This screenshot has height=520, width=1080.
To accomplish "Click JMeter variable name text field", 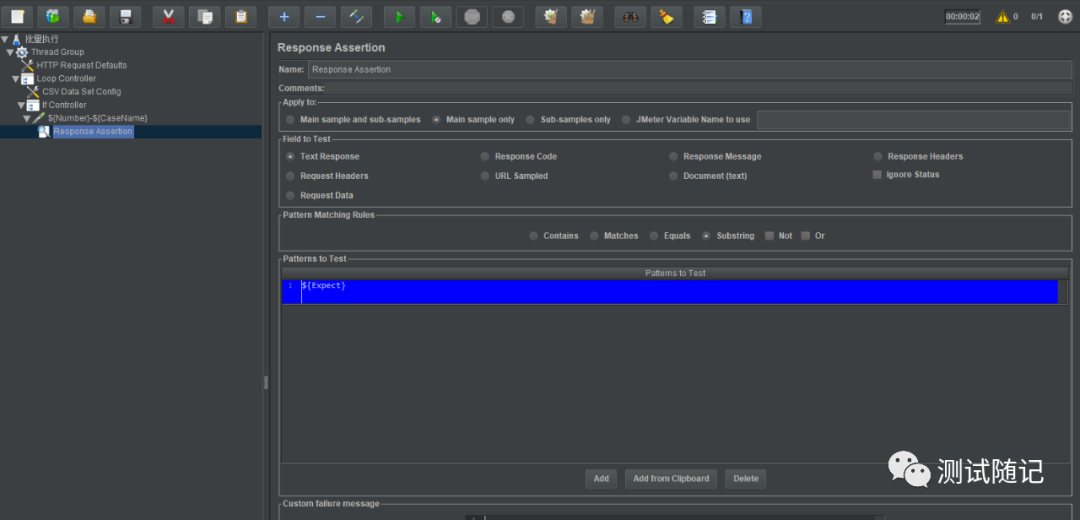I will click(914, 120).
